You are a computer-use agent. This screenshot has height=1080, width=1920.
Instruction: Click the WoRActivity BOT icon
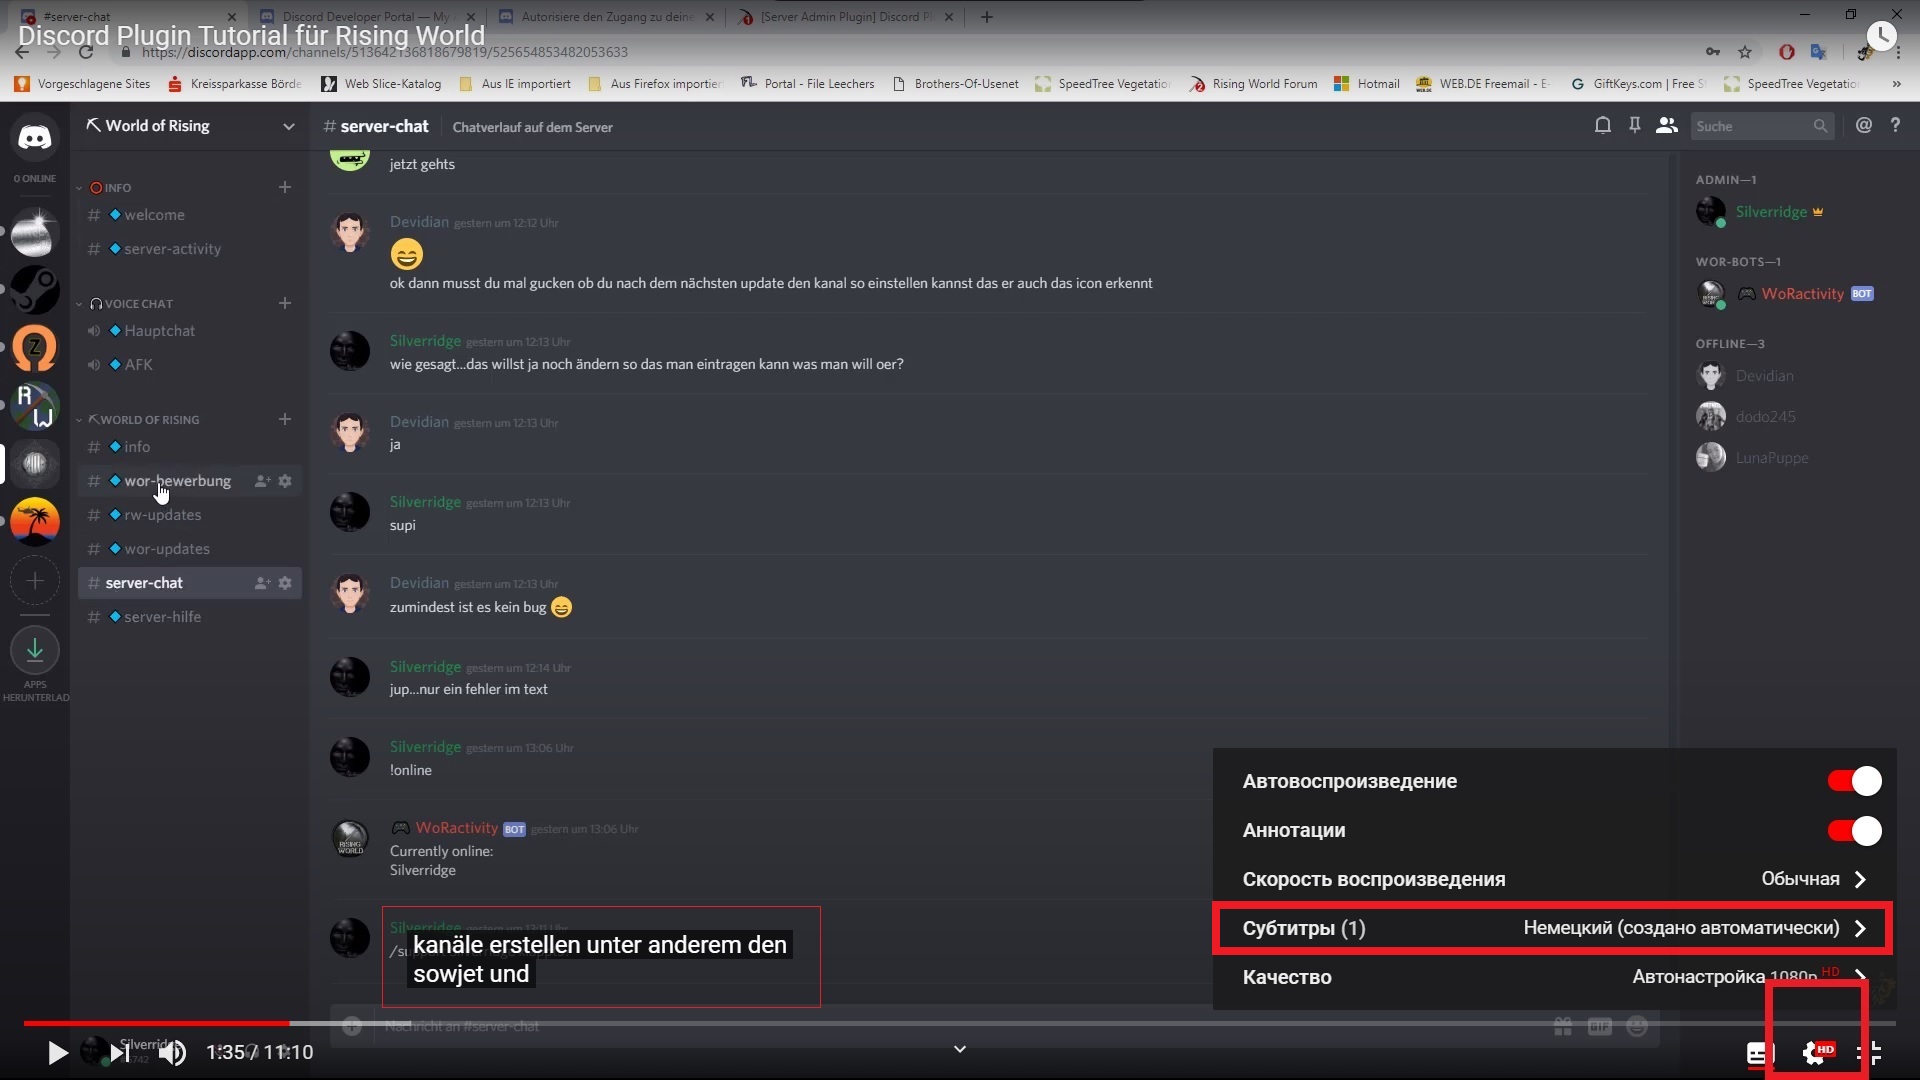tap(1710, 293)
